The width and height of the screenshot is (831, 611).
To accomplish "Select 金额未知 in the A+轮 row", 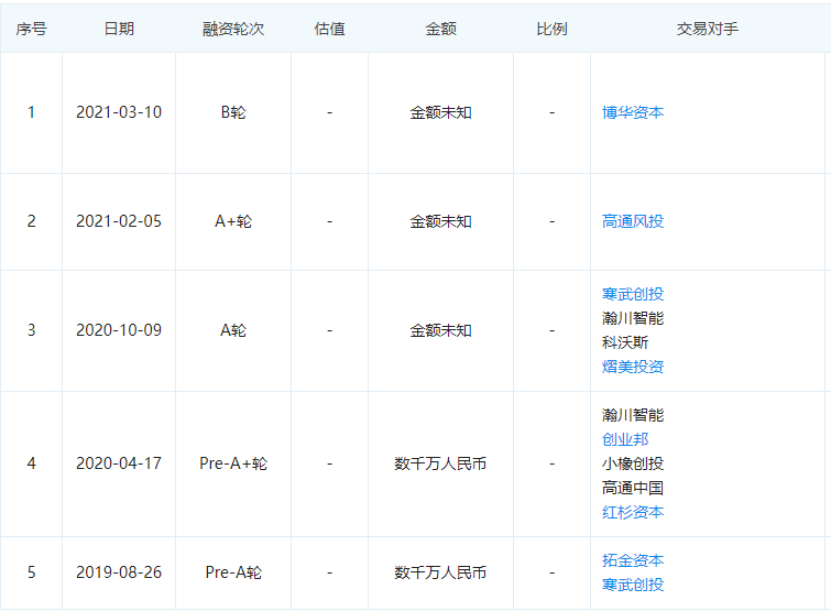I will point(440,221).
